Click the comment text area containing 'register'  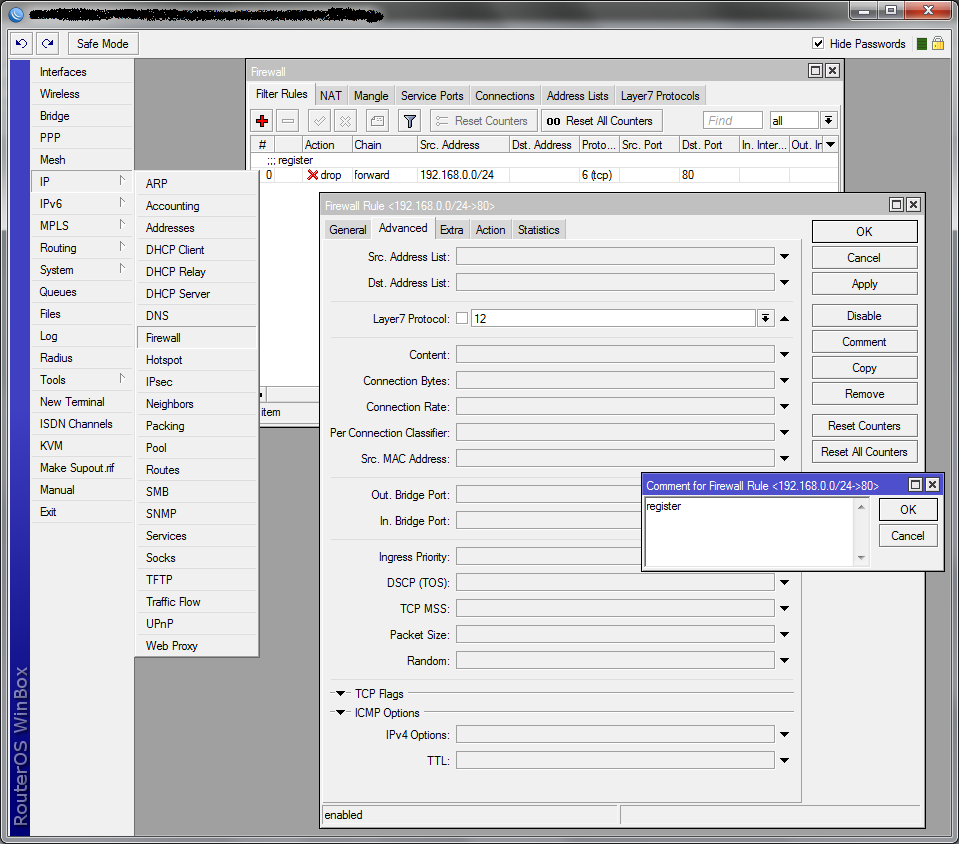(x=749, y=532)
